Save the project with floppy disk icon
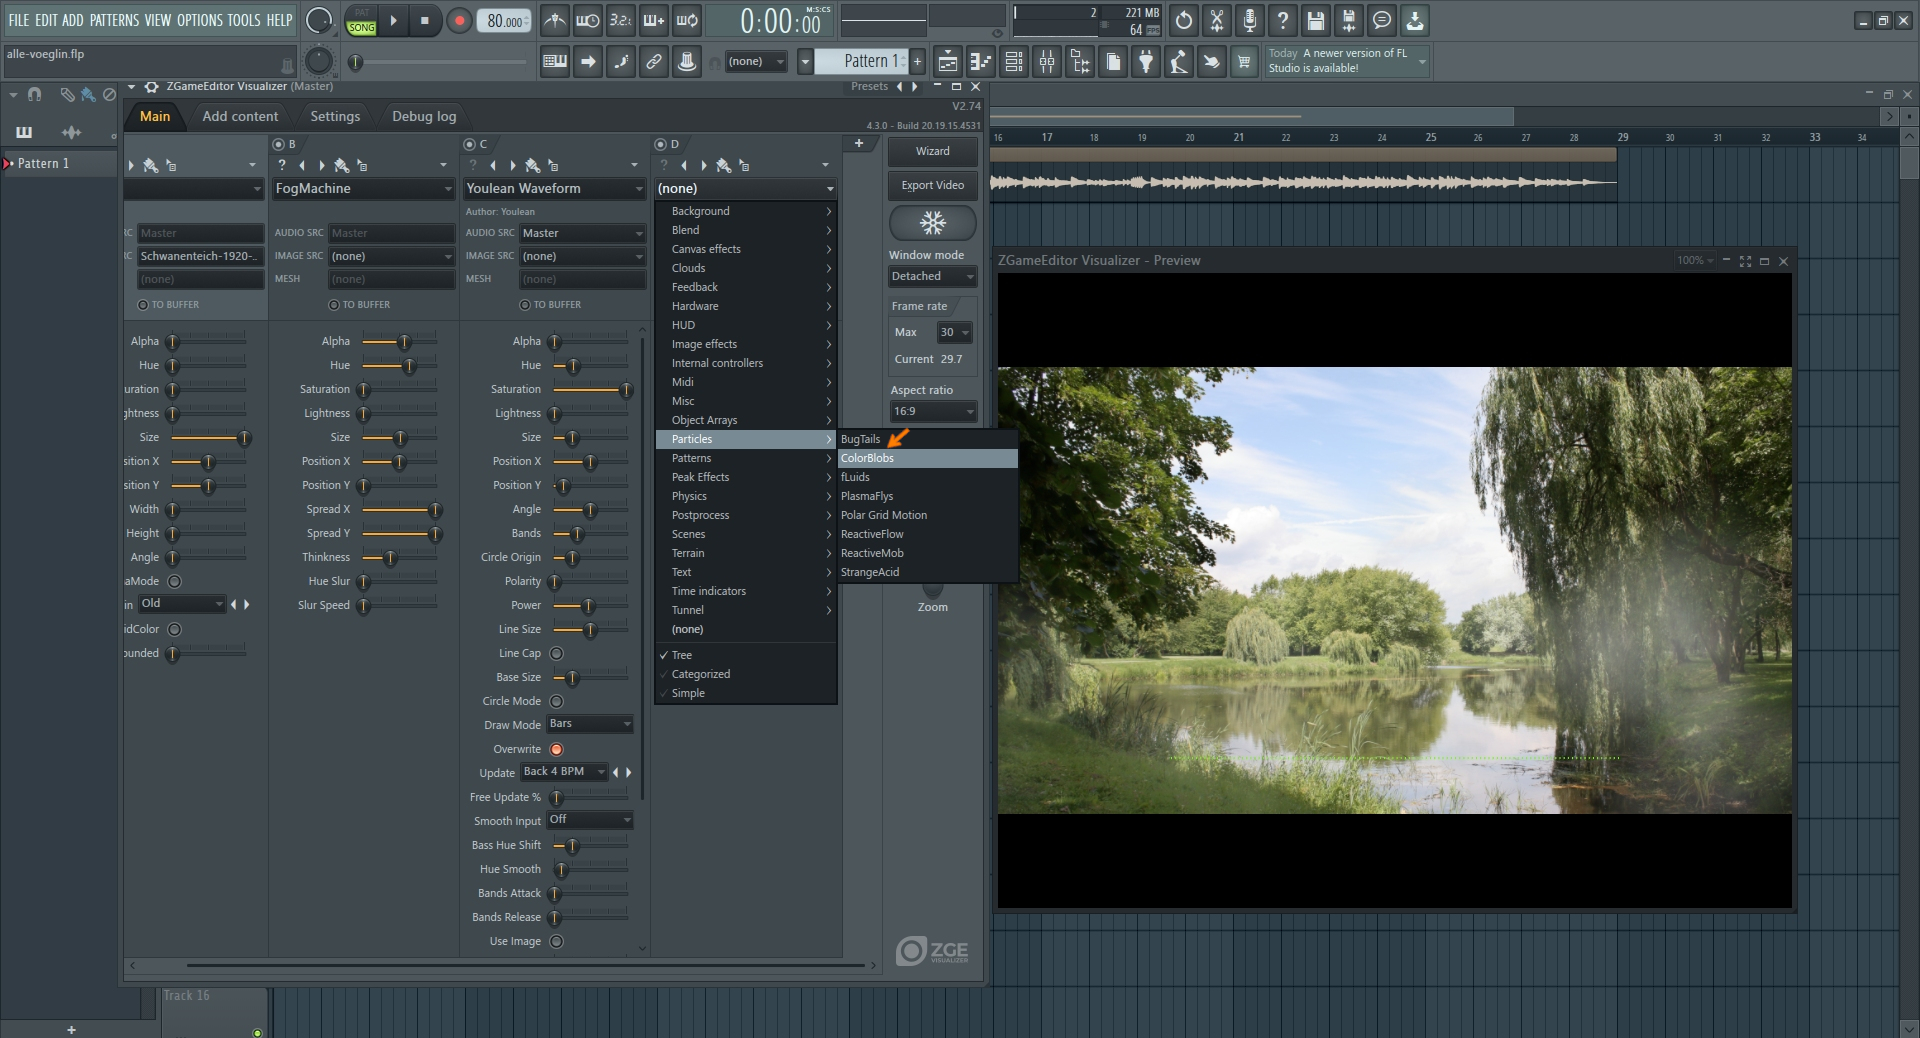 (x=1316, y=20)
